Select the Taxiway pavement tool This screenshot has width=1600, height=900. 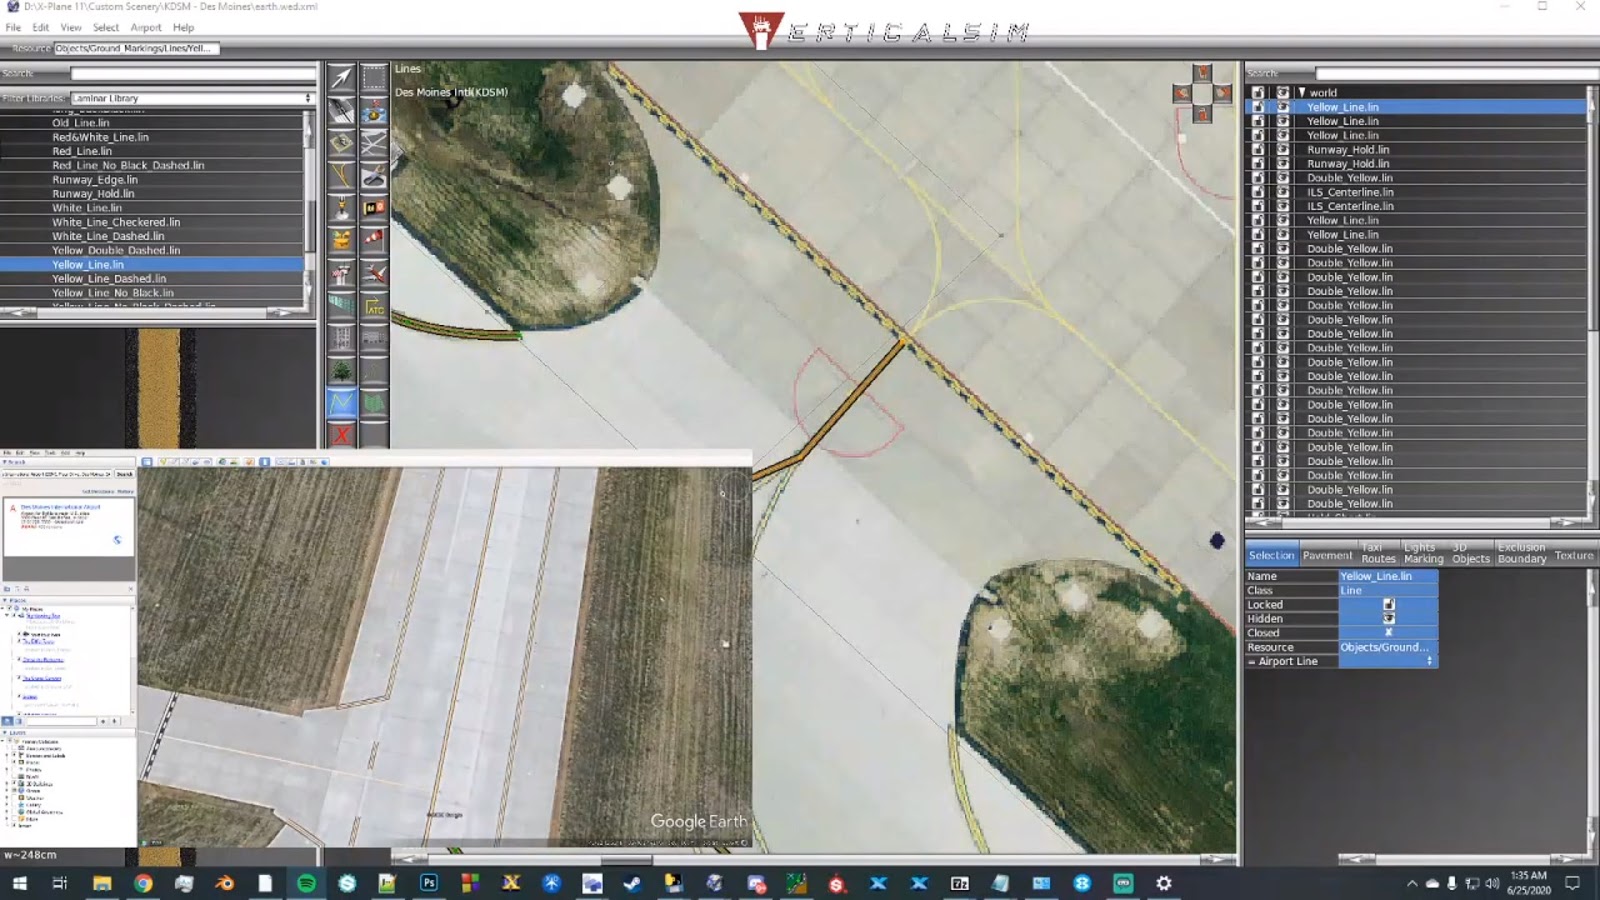point(374,143)
